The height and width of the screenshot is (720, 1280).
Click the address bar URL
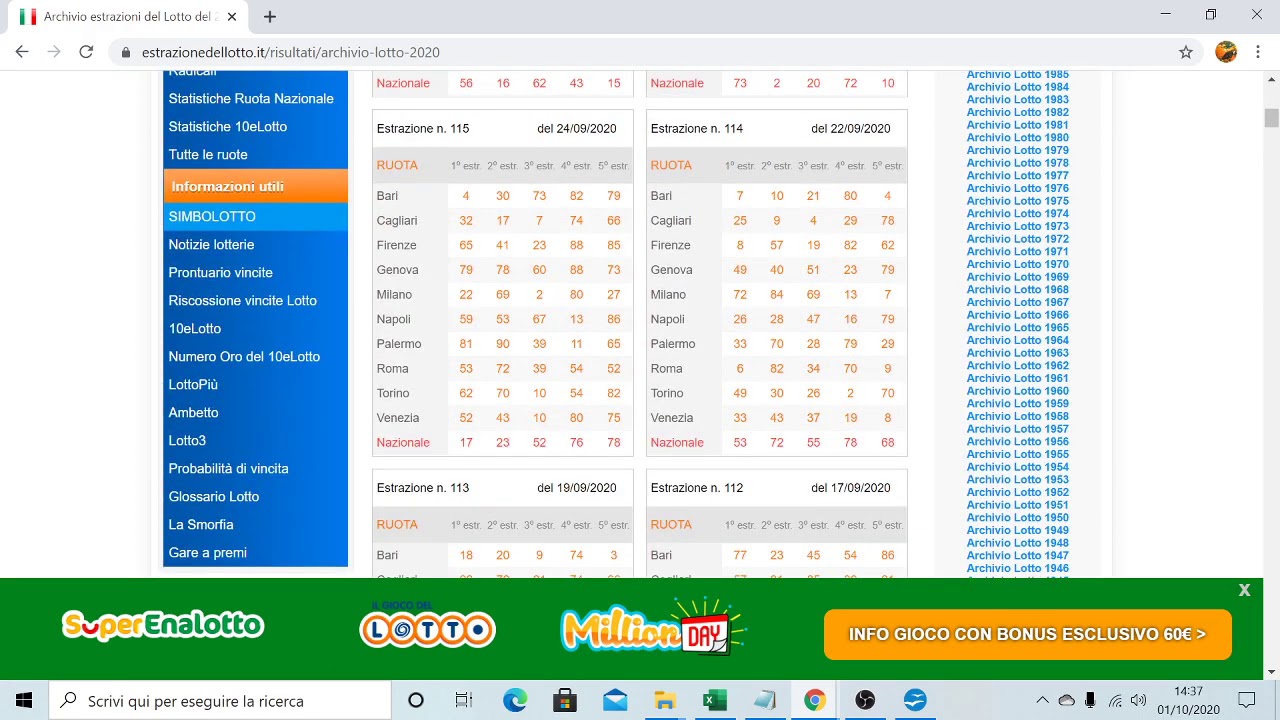[290, 52]
